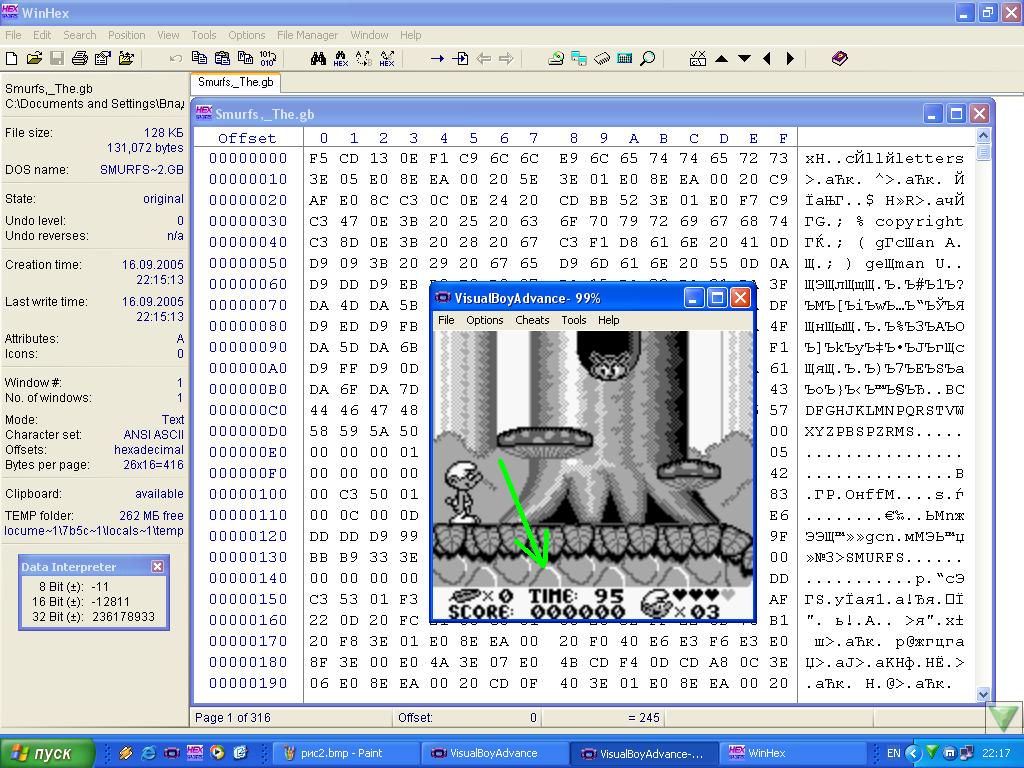Open WinHex Position menu
1024x768 pixels.
pos(127,35)
